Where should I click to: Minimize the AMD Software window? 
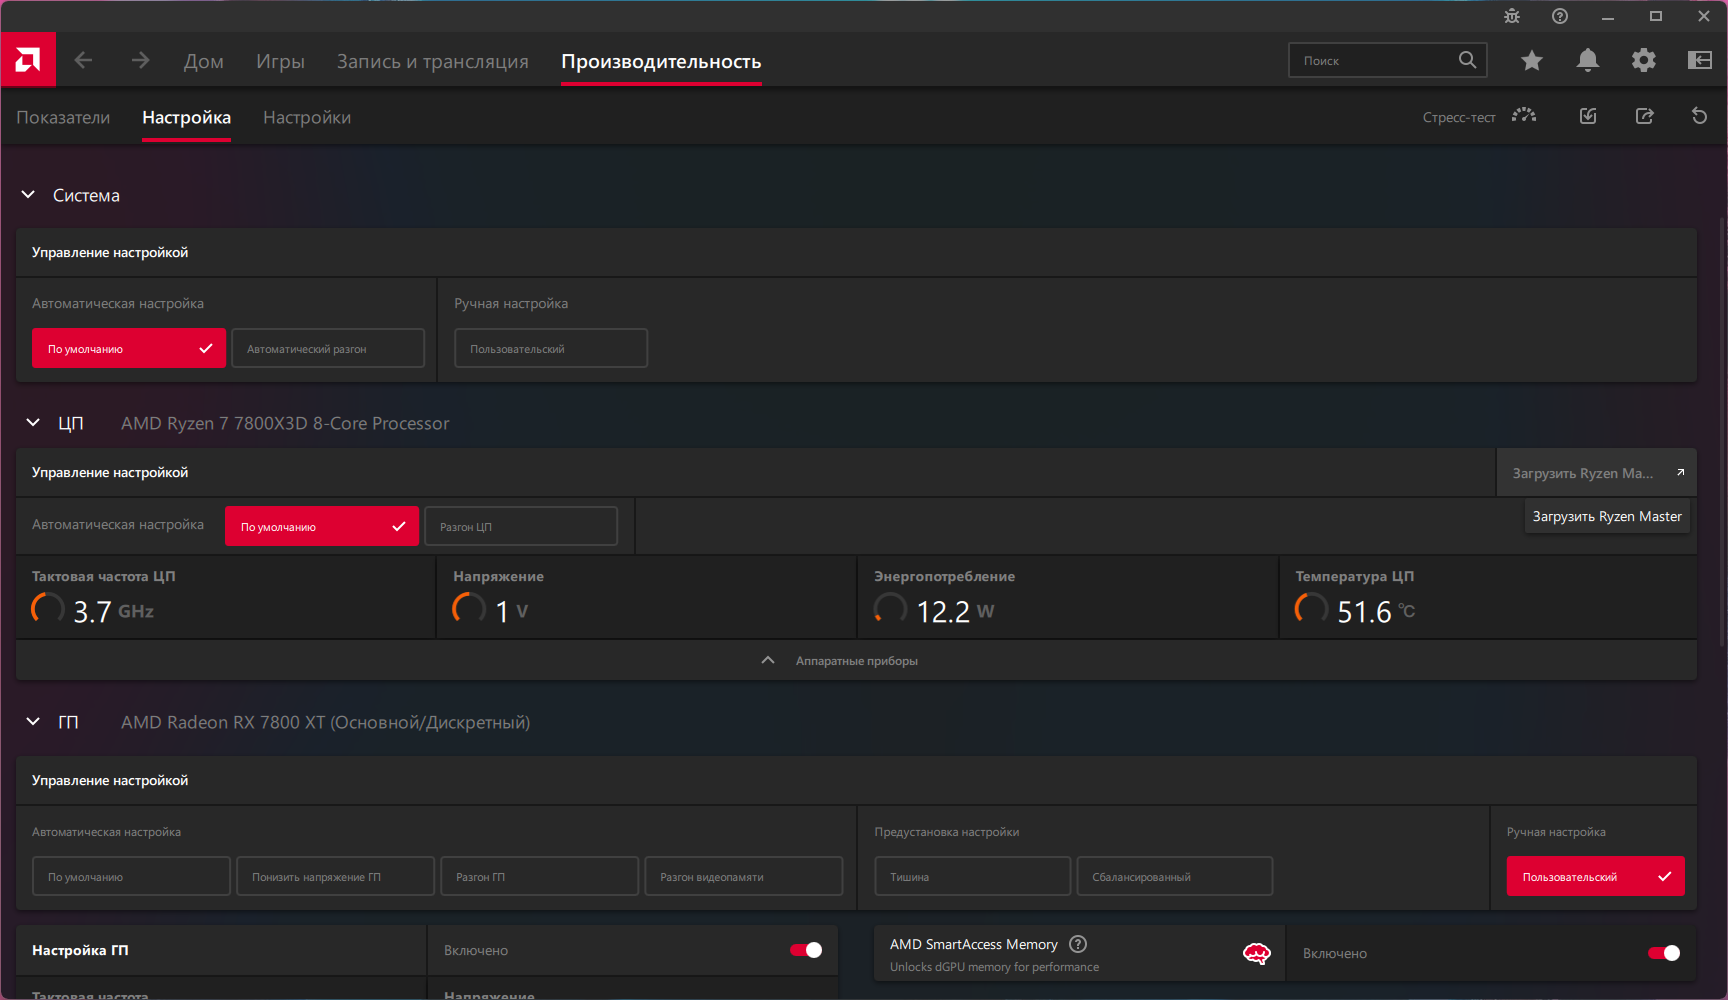[1608, 16]
